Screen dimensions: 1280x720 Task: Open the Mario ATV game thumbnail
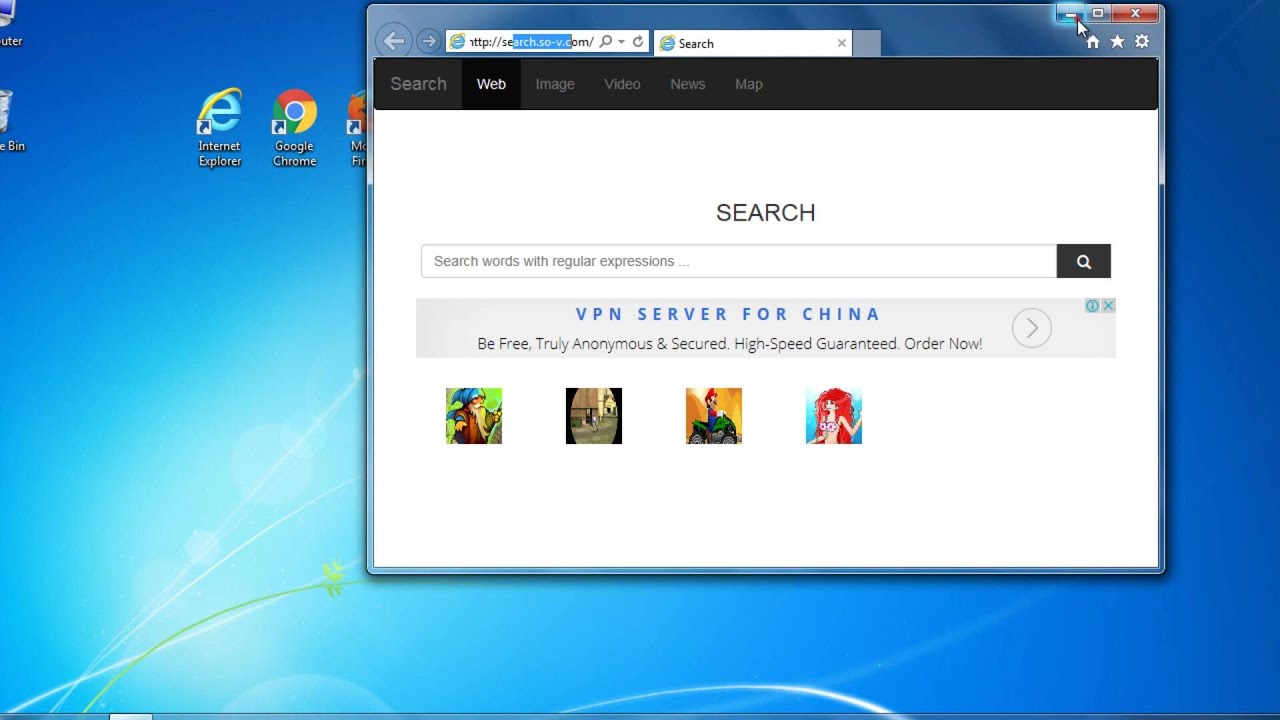coord(714,416)
